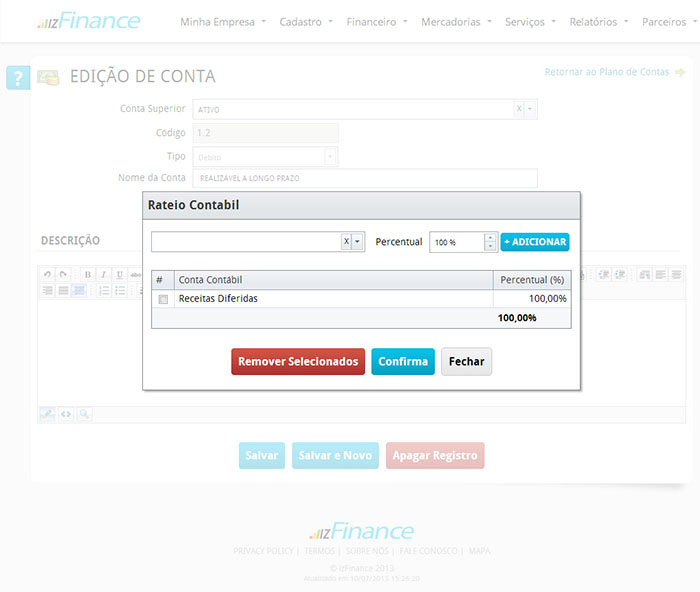Click Salvar e Novo button
The width and height of the screenshot is (700, 592).
pos(335,455)
